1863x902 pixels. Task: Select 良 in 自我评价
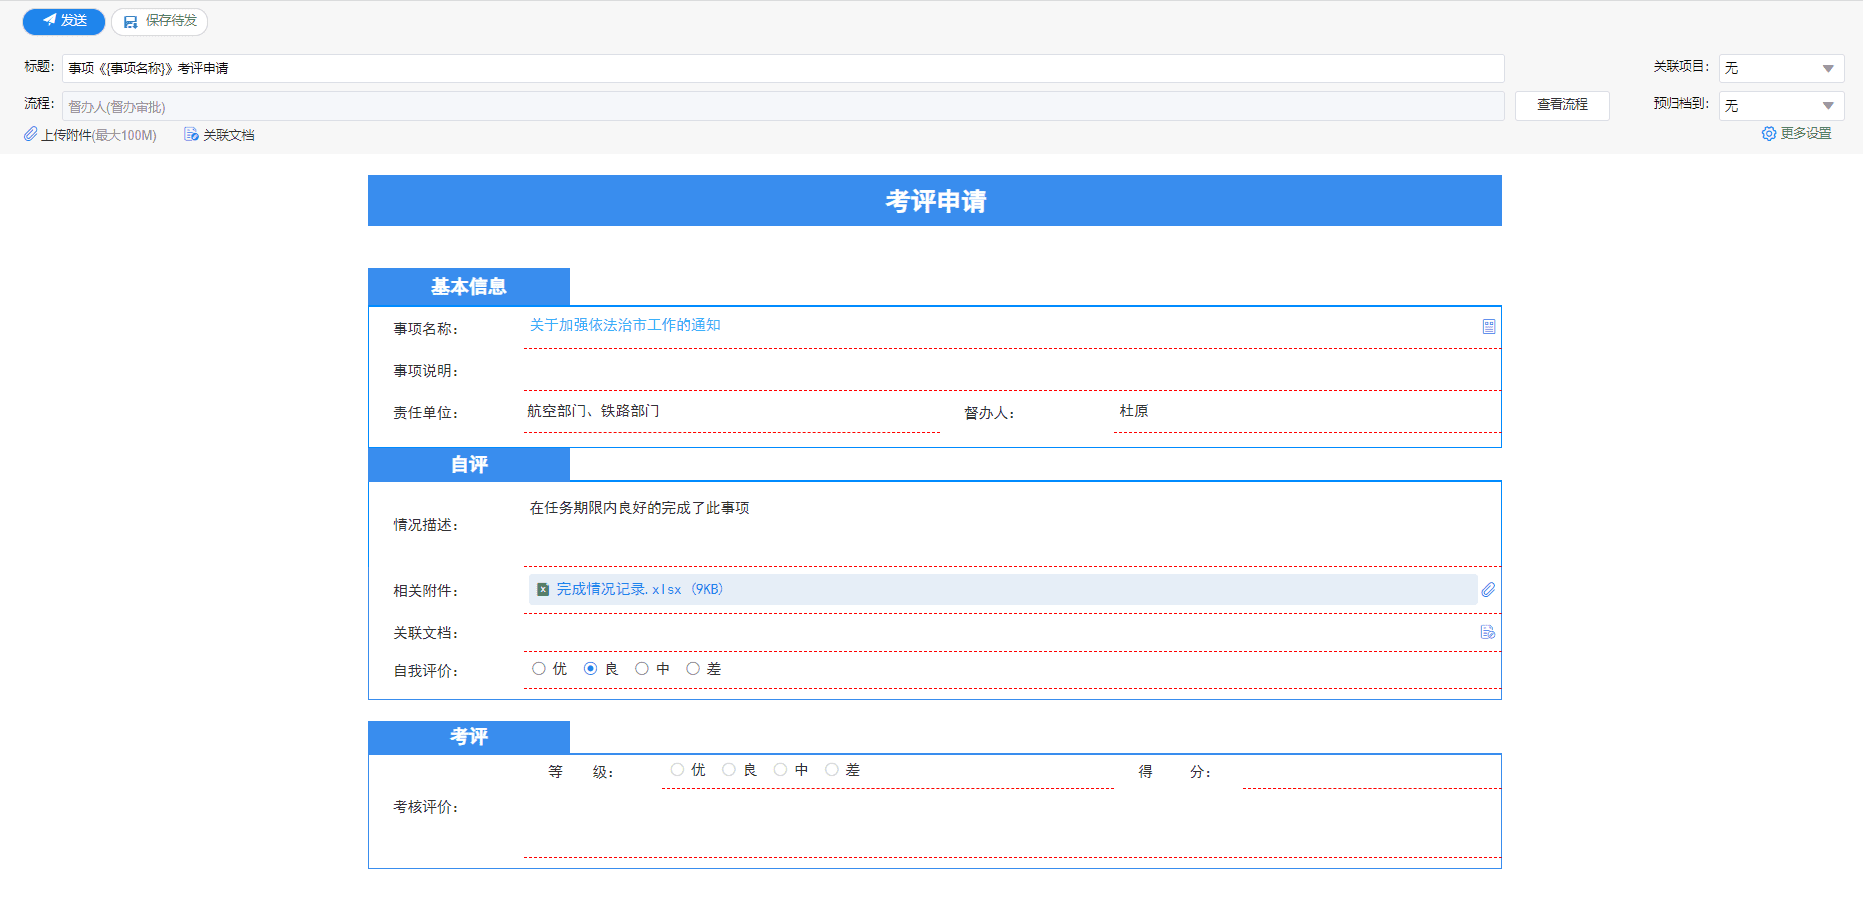coord(591,669)
